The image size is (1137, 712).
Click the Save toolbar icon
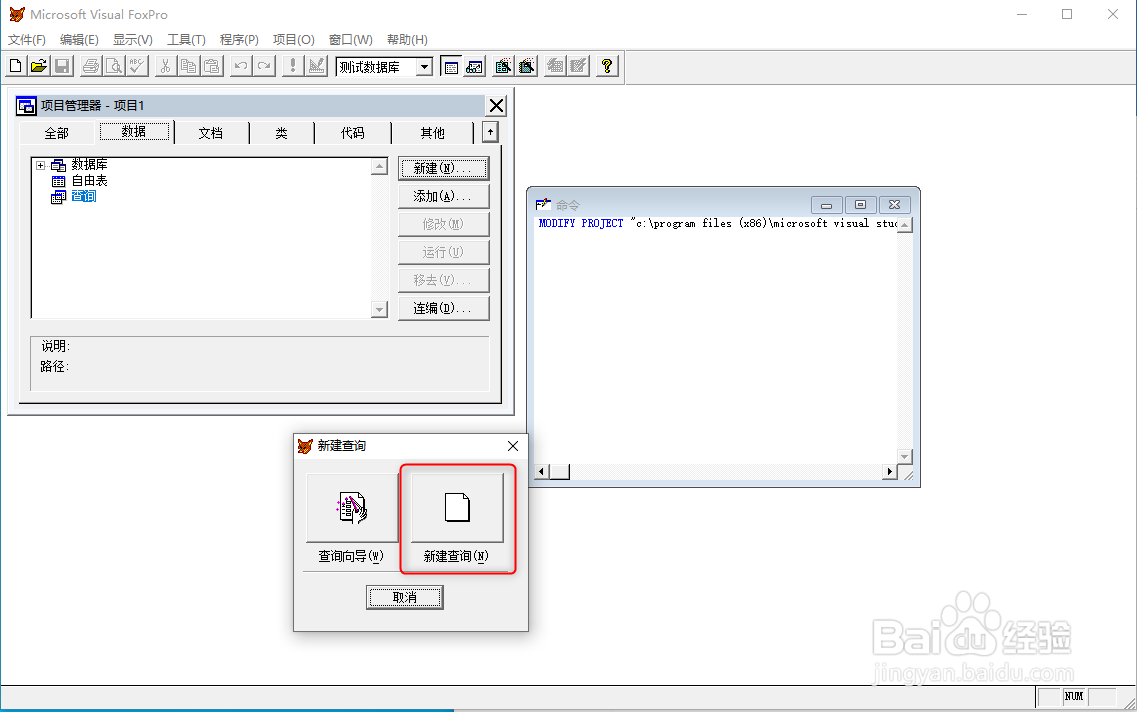(62, 67)
